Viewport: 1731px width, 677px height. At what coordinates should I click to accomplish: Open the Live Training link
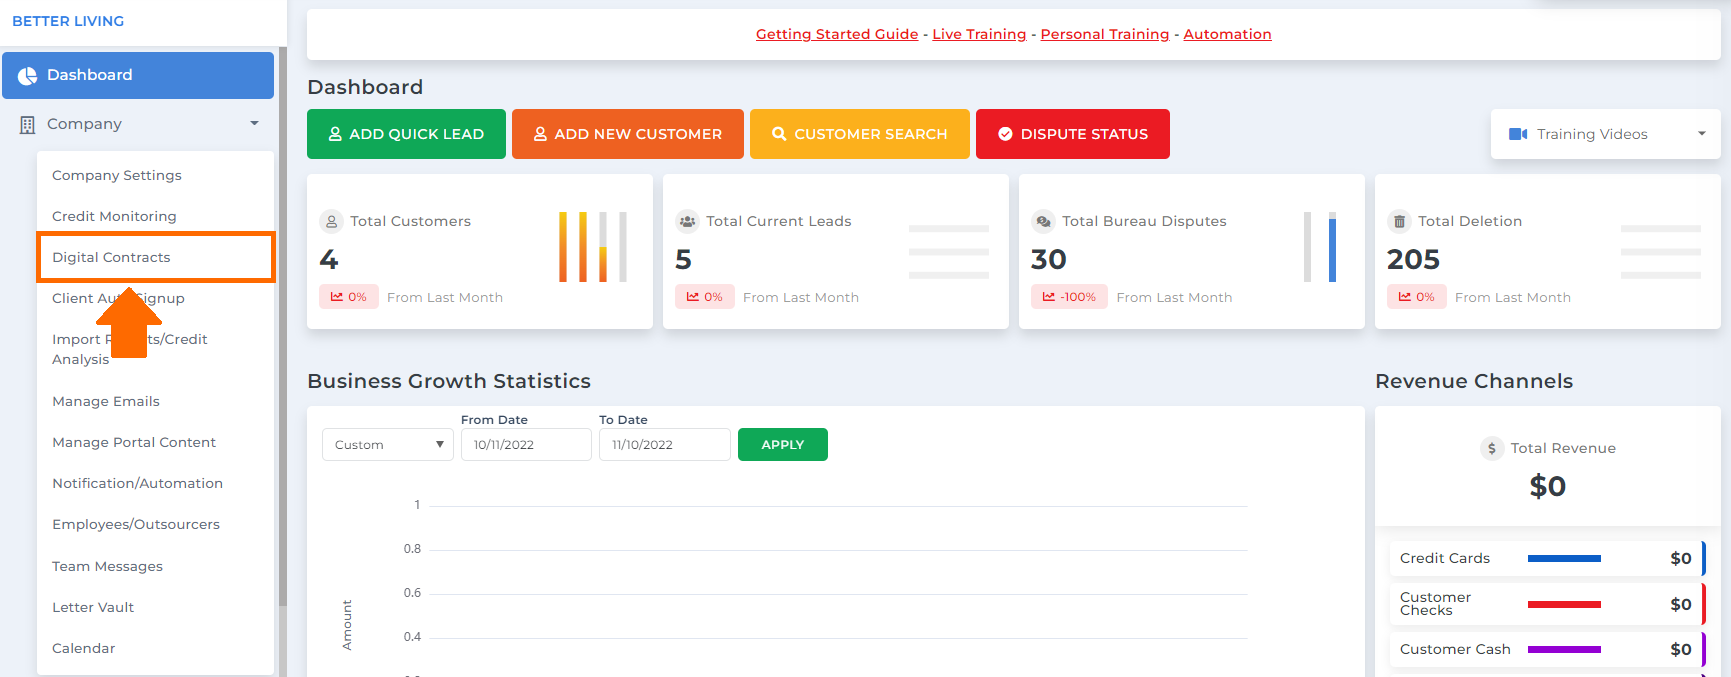coord(979,34)
